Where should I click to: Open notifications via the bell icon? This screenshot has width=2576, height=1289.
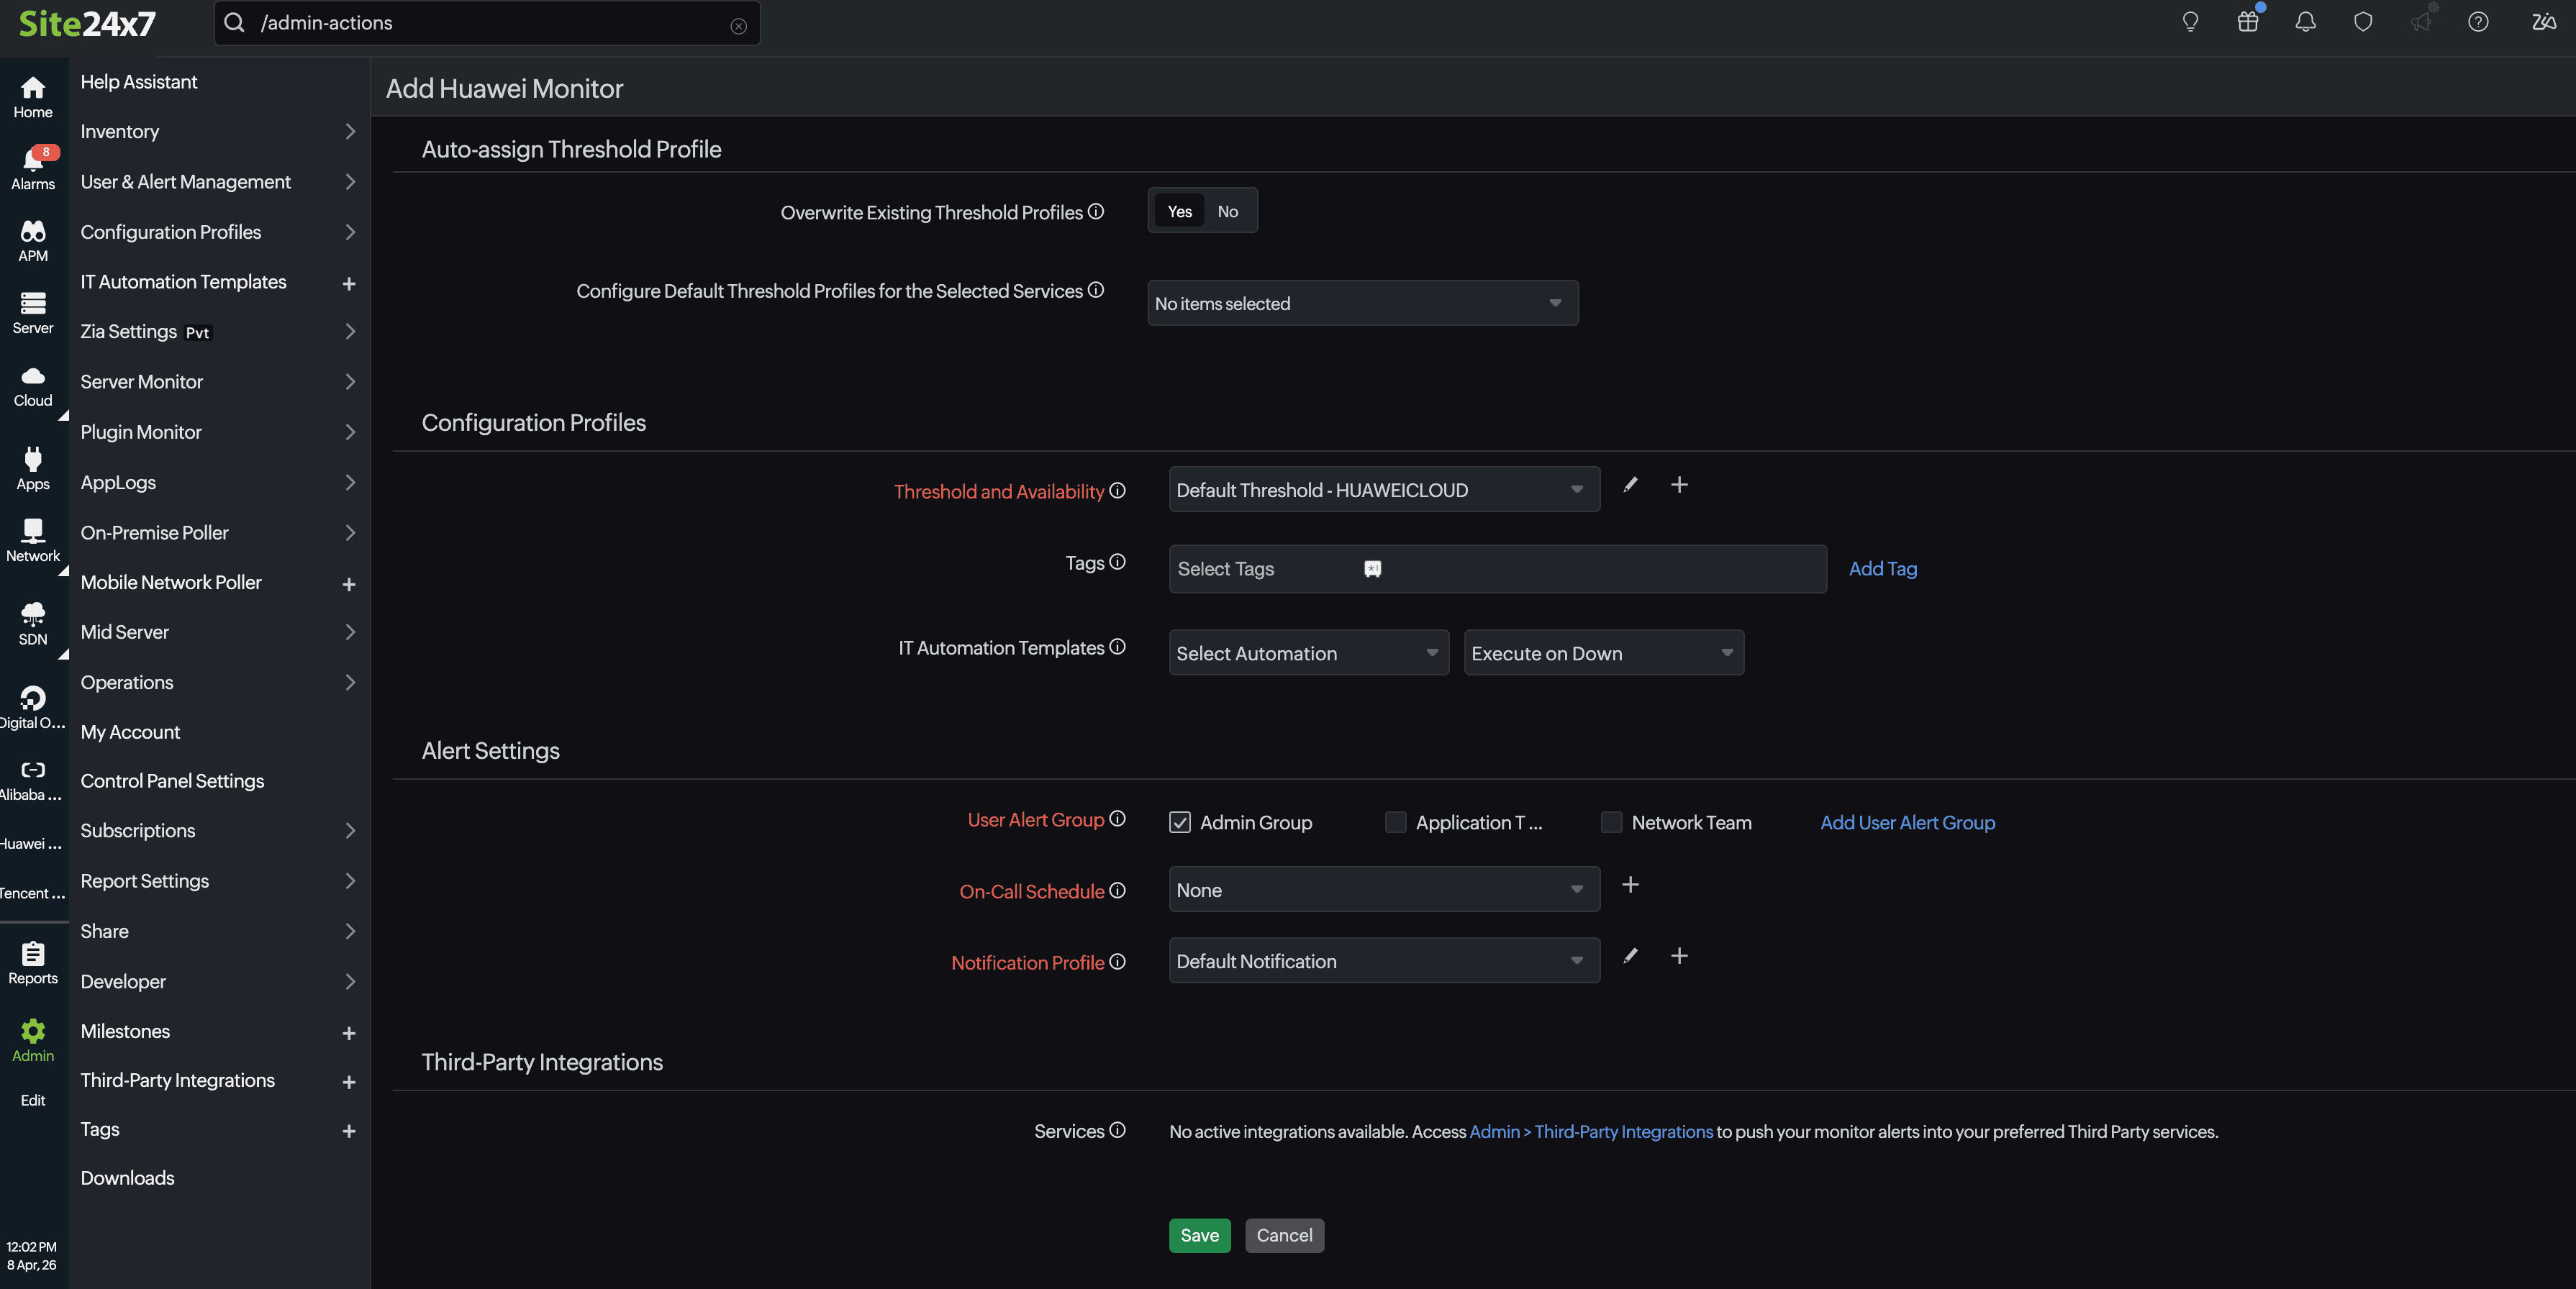click(x=2305, y=21)
